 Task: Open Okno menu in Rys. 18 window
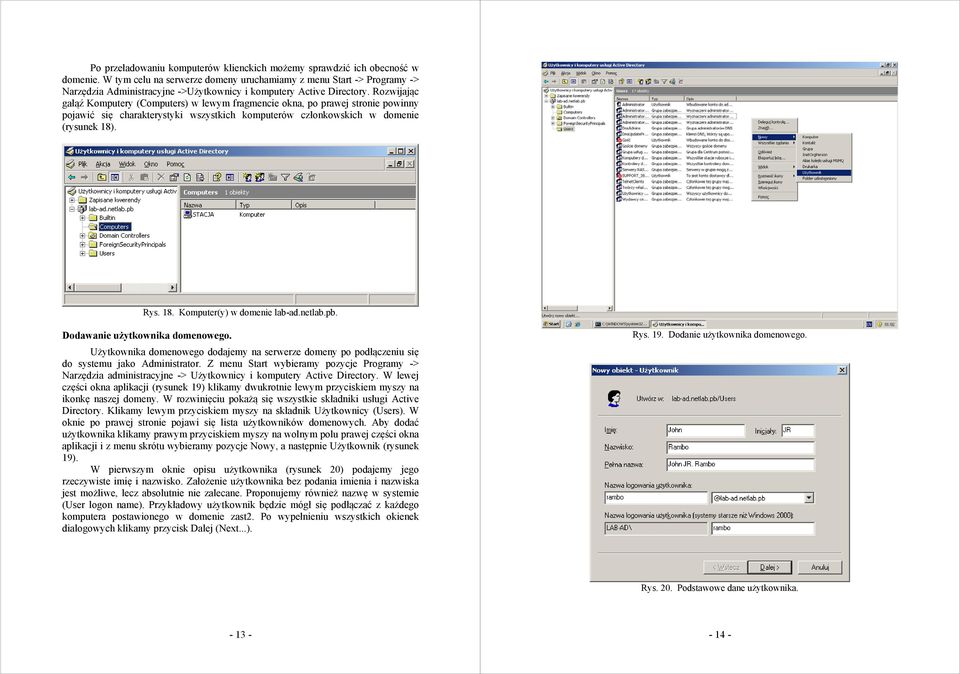pyautogui.click(x=151, y=164)
